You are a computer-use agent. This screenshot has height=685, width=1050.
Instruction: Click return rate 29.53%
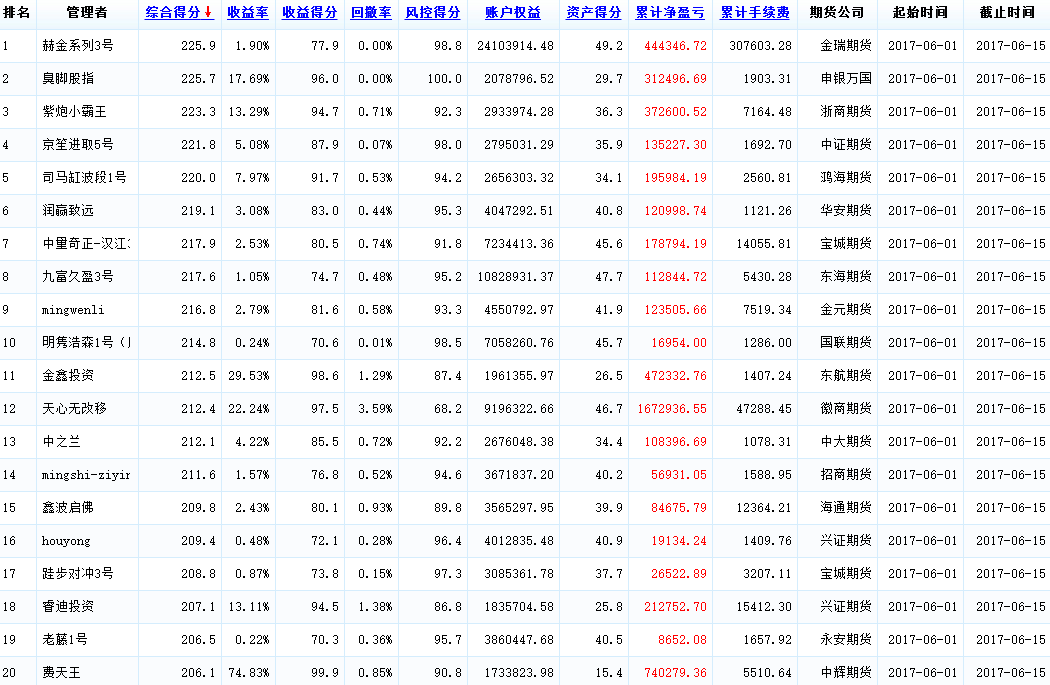(248, 376)
